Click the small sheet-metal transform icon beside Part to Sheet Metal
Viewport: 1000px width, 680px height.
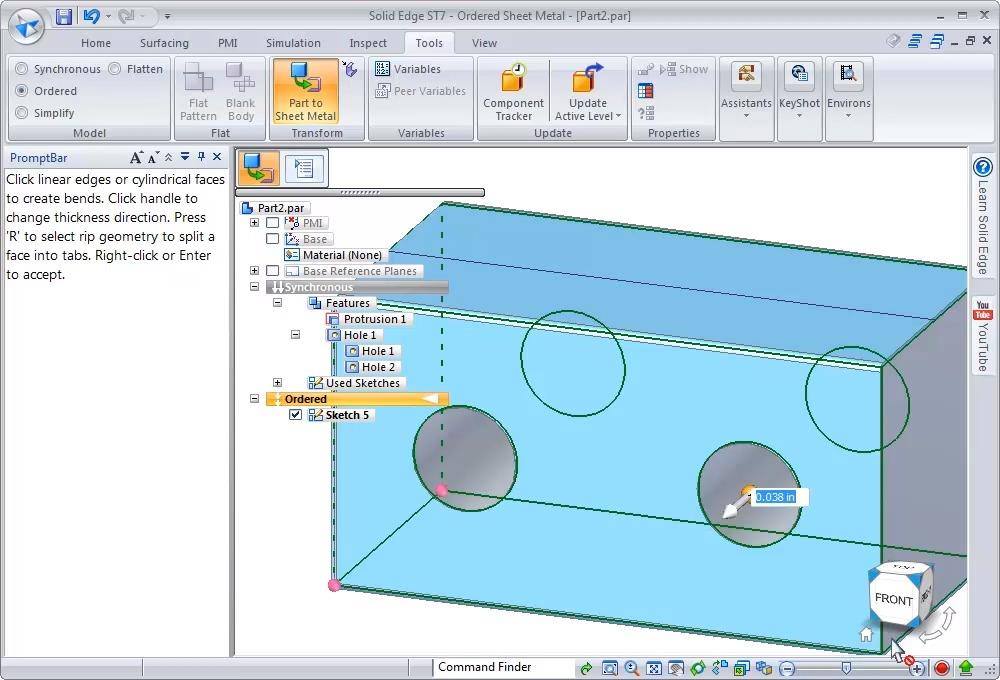pos(349,68)
